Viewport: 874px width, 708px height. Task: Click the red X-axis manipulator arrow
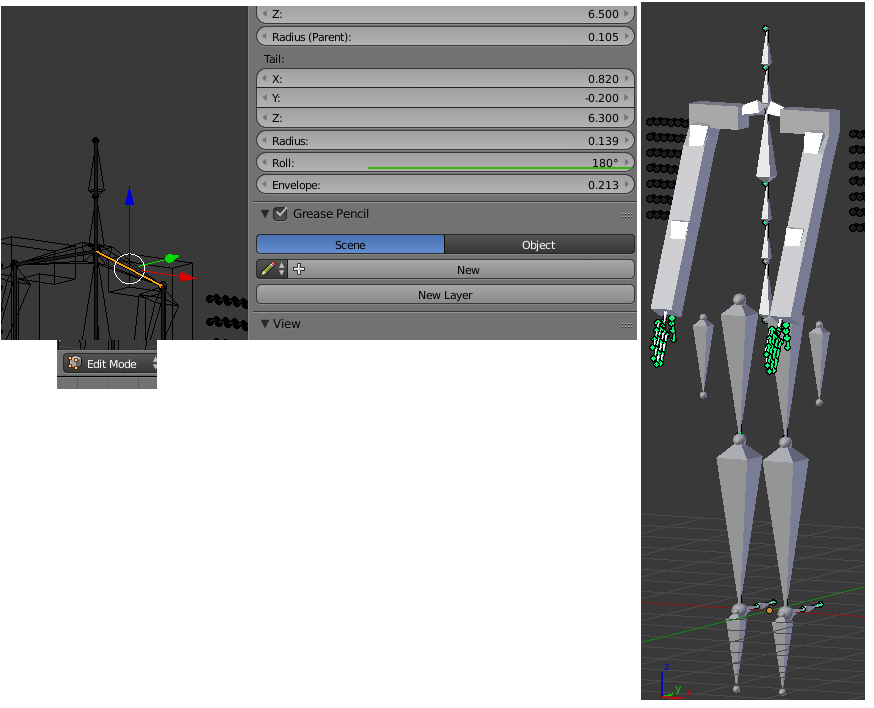(x=188, y=277)
